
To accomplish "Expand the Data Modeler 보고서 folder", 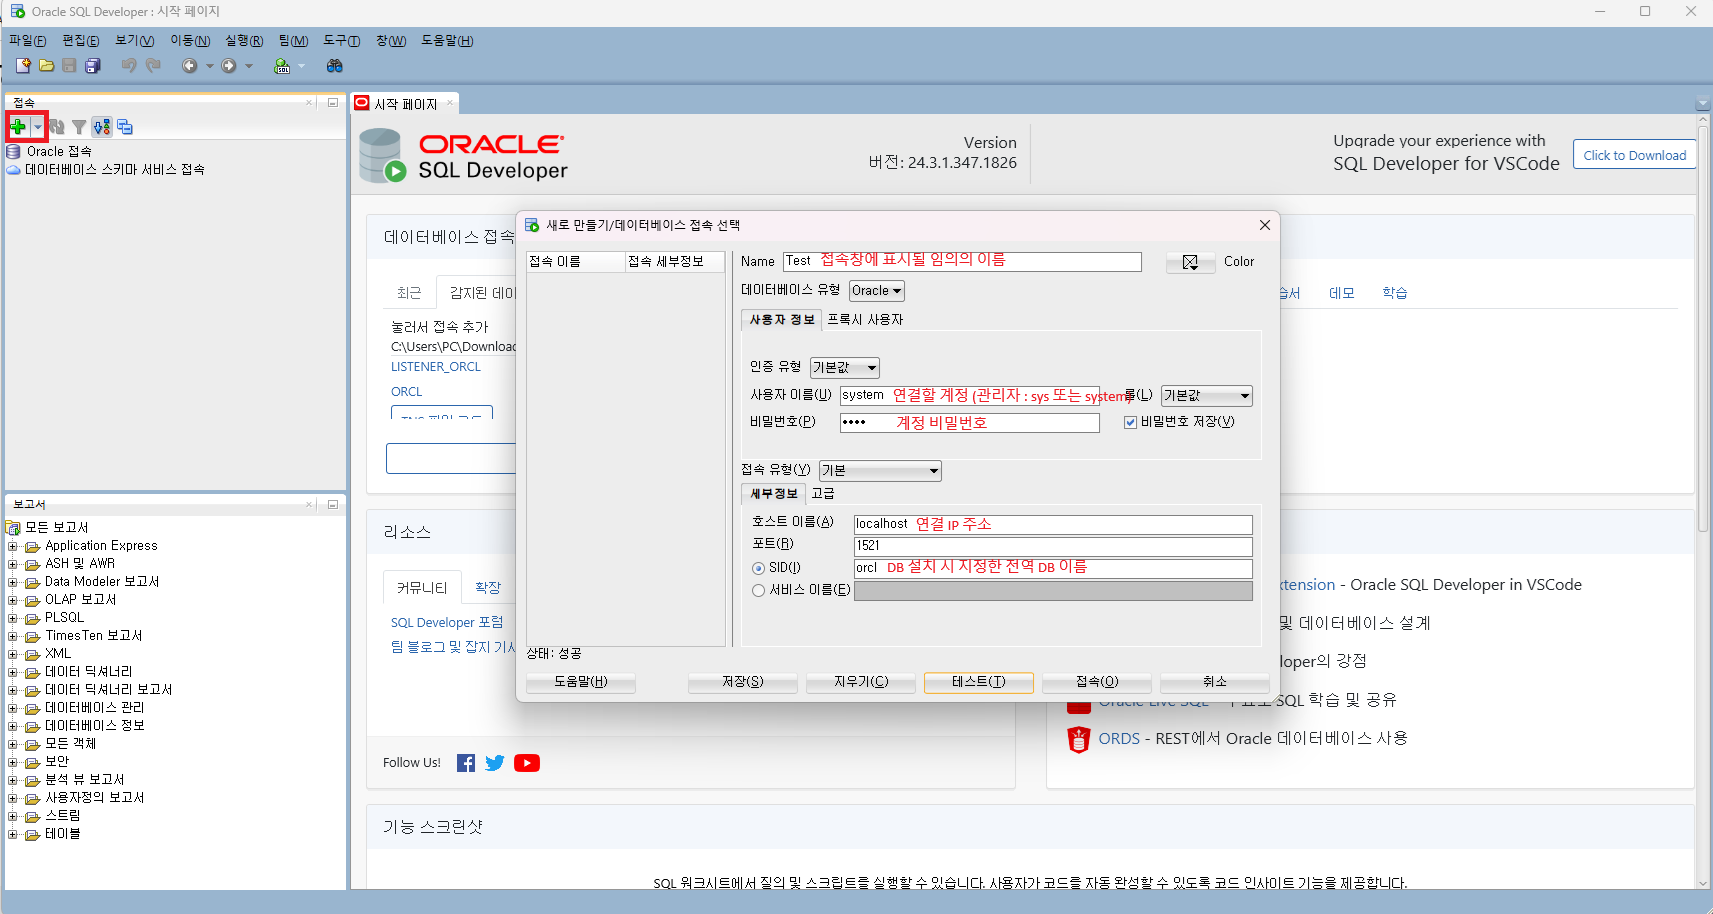I will (x=12, y=583).
